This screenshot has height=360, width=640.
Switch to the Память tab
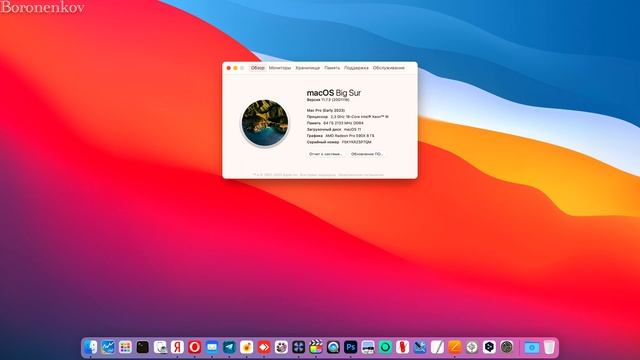(x=332, y=68)
